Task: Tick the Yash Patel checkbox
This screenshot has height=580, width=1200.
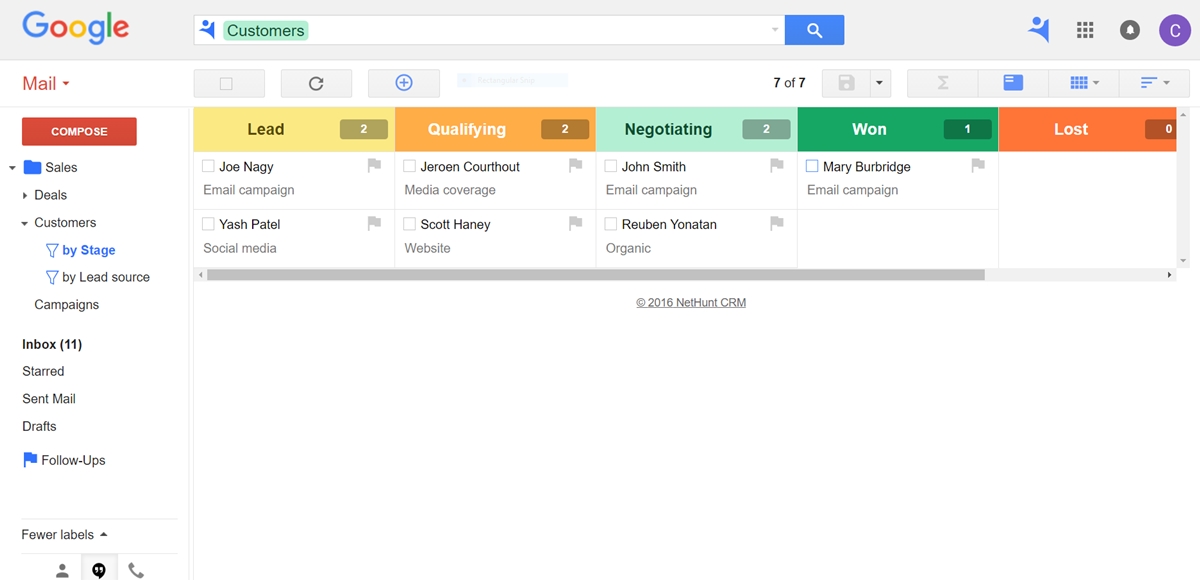Action: [x=208, y=224]
